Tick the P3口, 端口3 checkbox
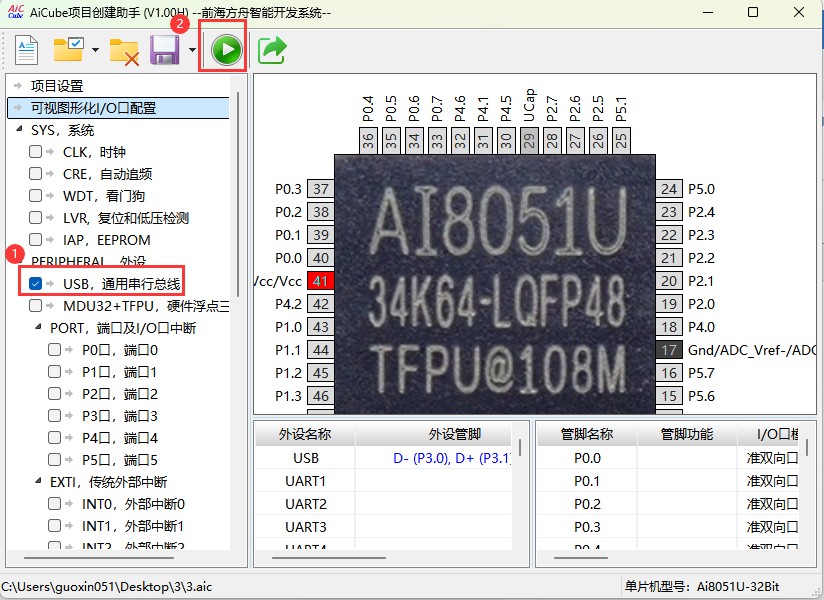This screenshot has width=824, height=600. 54,416
